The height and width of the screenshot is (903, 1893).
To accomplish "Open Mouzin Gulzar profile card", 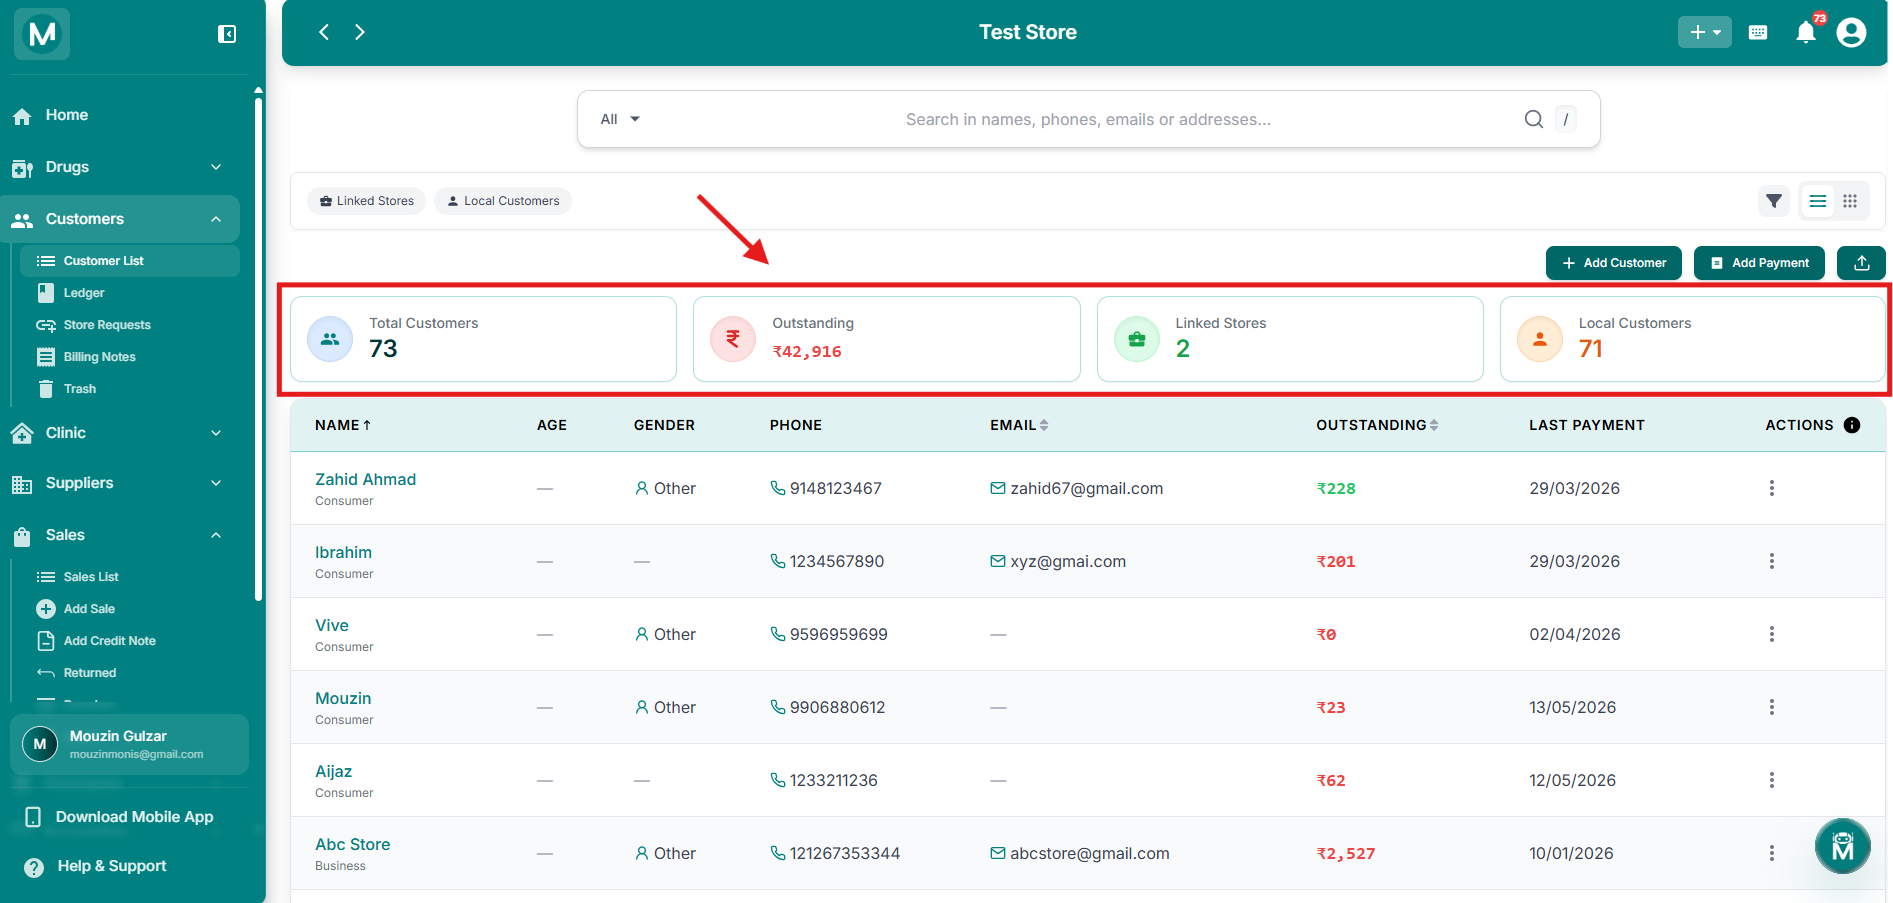I will click(x=130, y=744).
